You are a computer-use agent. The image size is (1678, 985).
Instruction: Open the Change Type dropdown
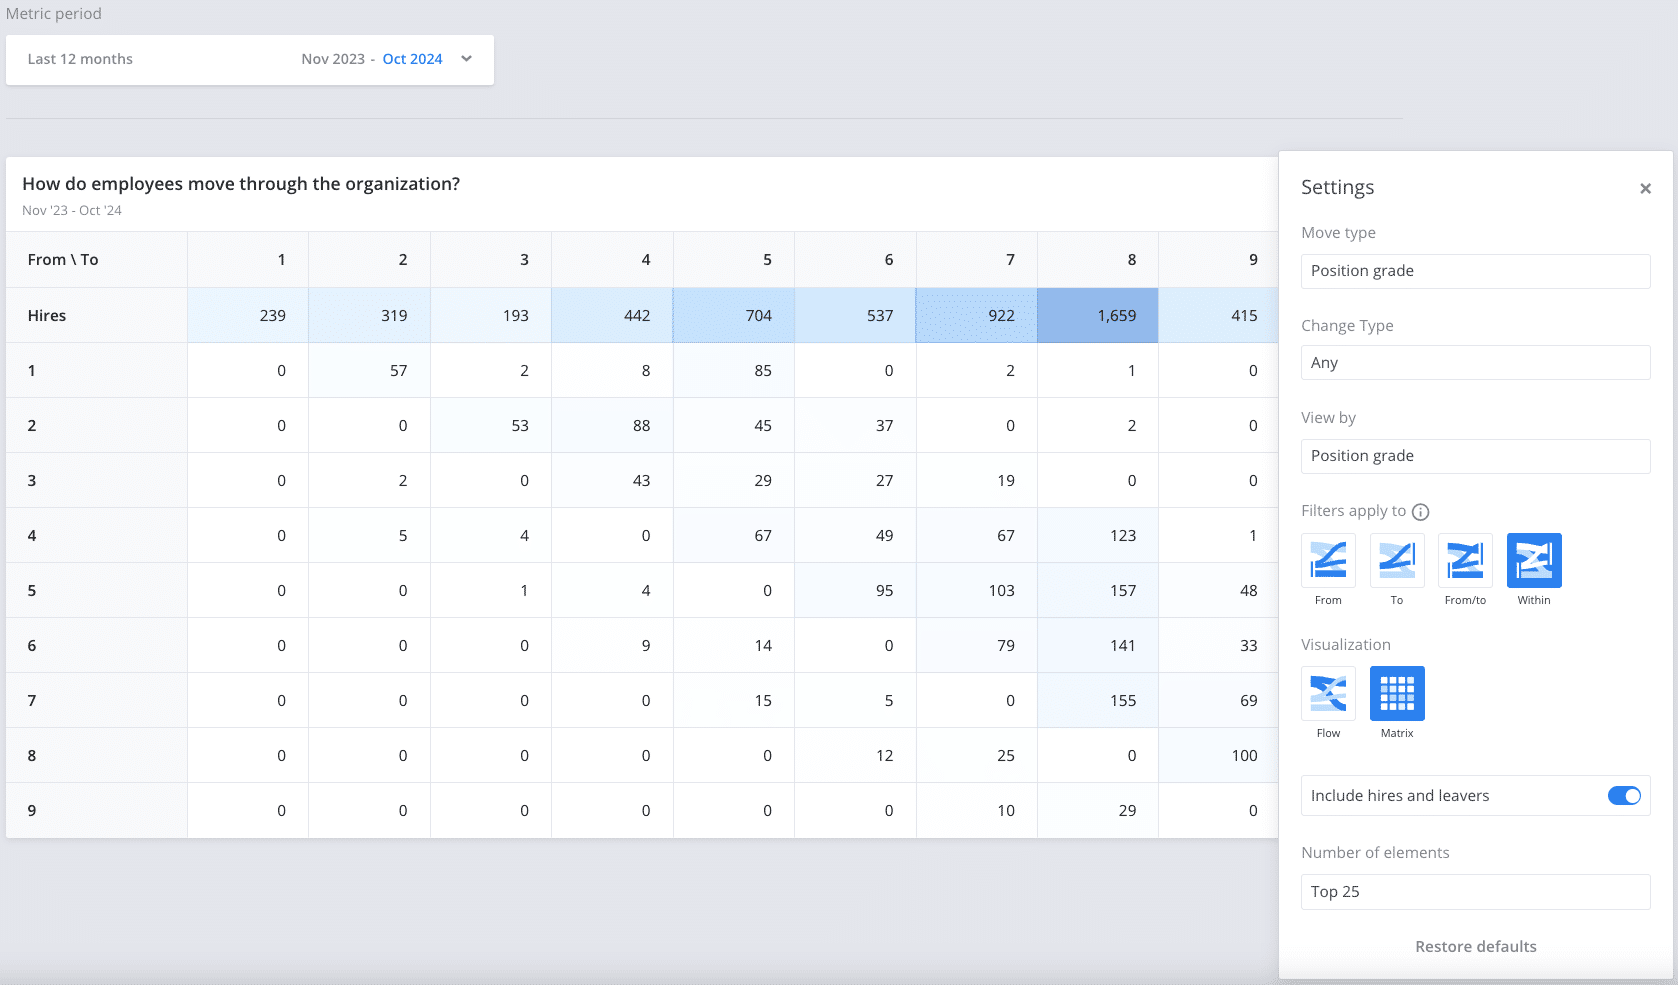[x=1475, y=362]
